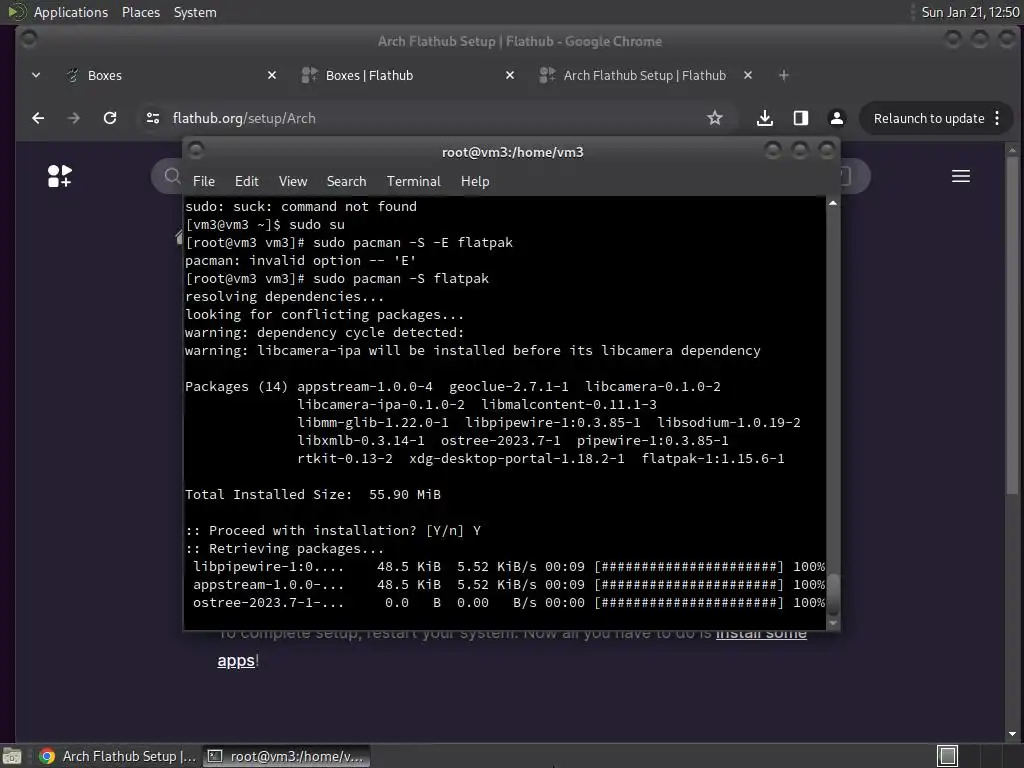Click the Chrome page scrollbar thumb
This screenshot has height=768, width=1024.
tap(1012, 325)
